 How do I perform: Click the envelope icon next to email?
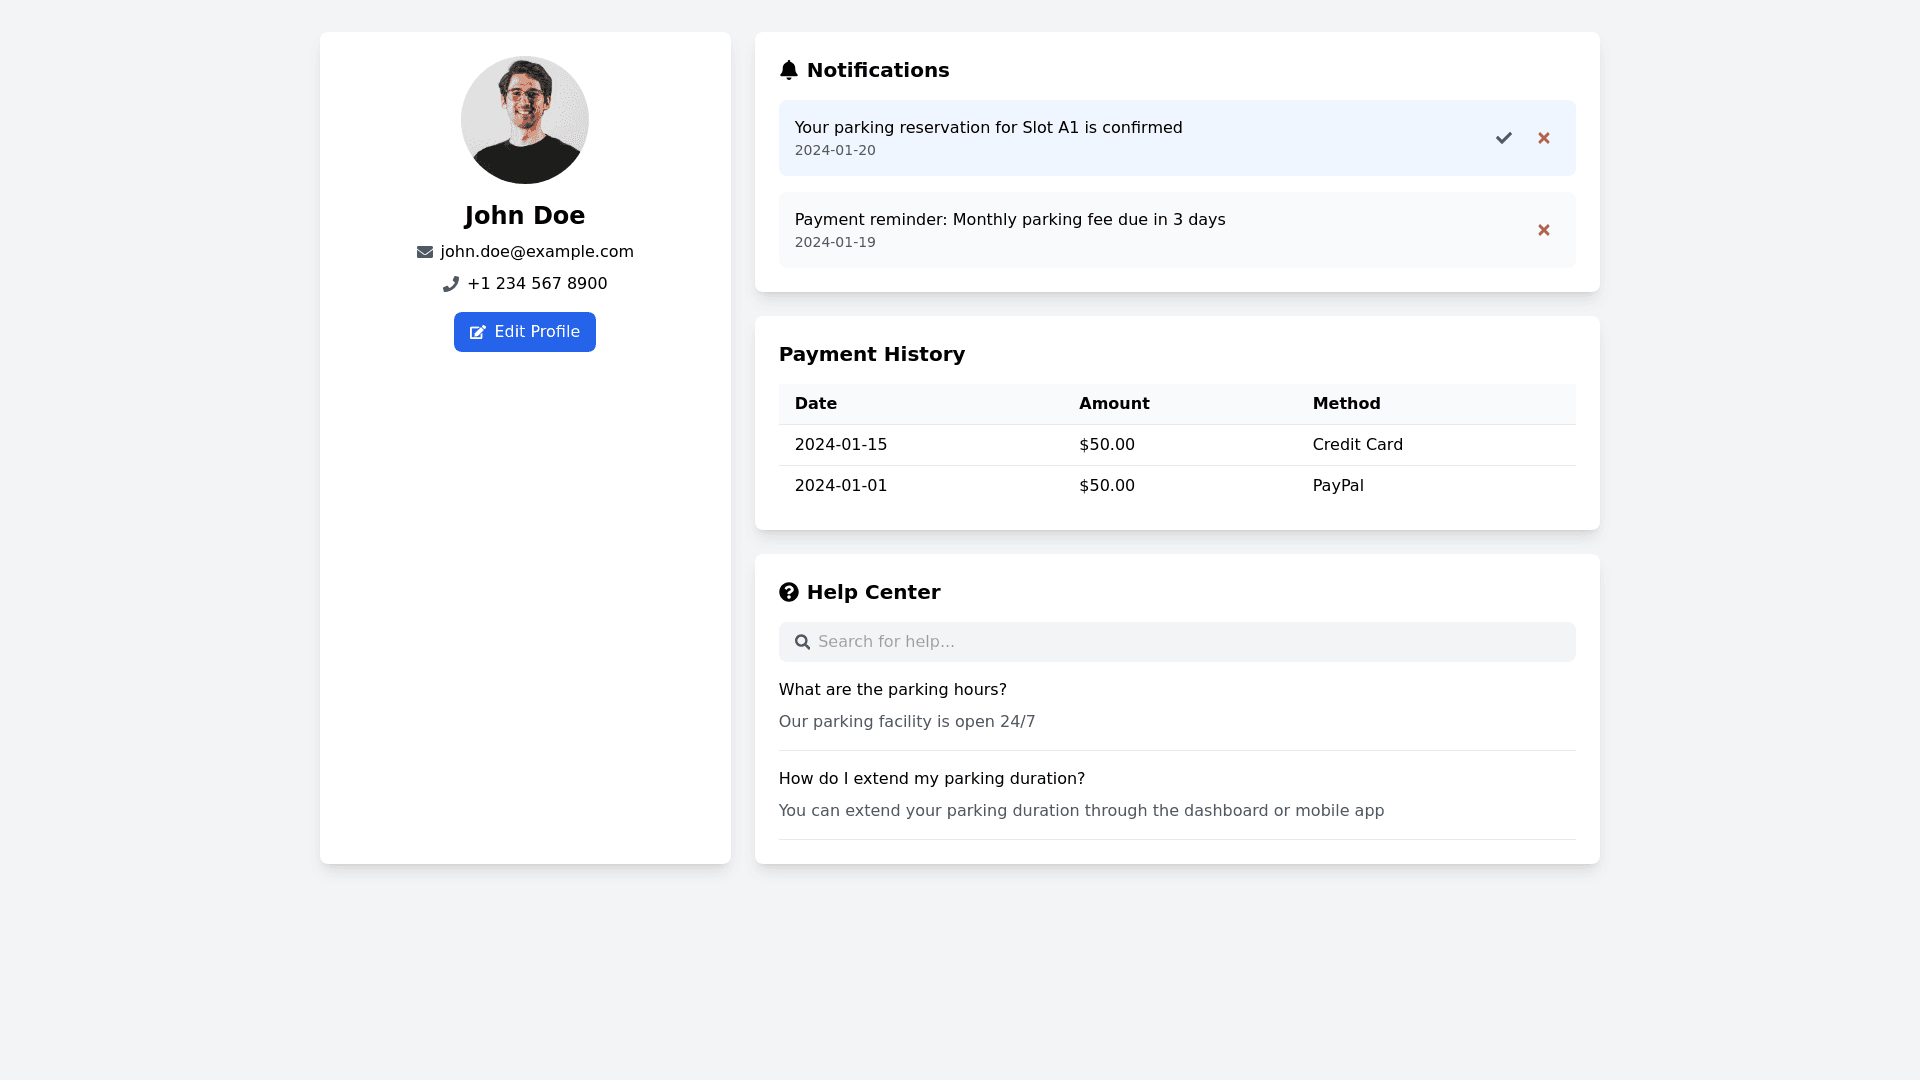coord(425,252)
